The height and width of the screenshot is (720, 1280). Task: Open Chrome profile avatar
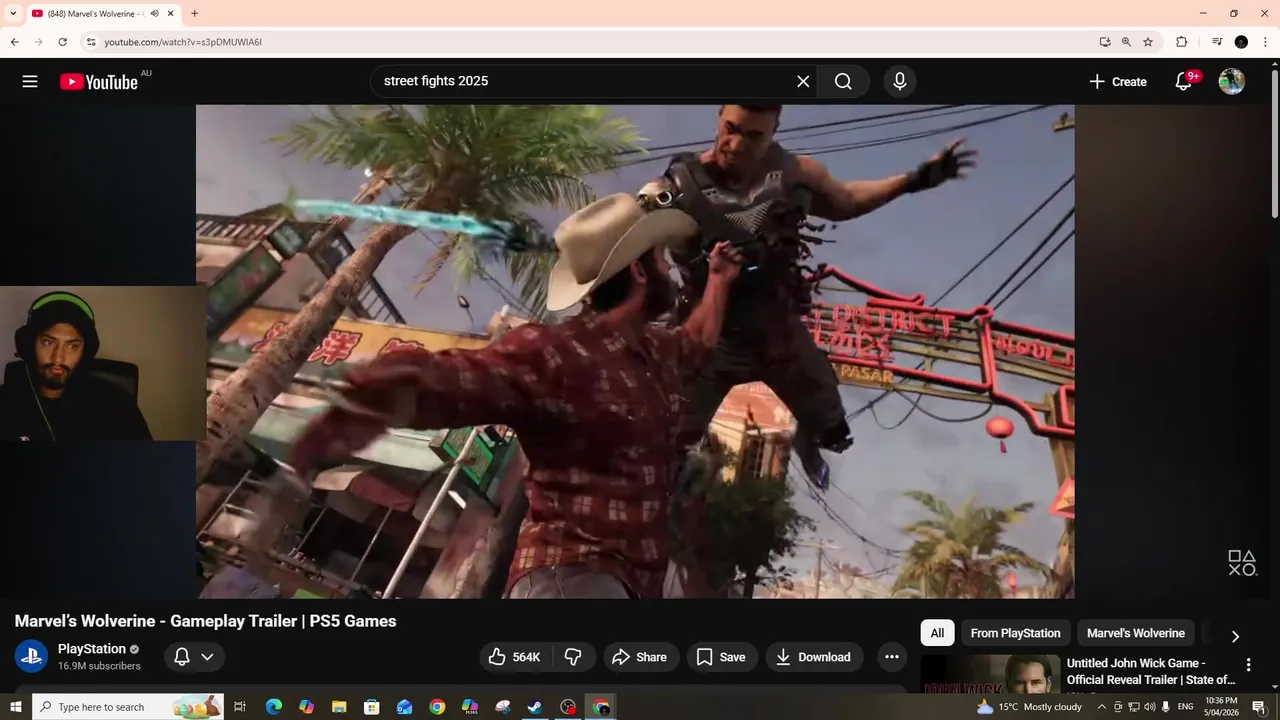1241,42
